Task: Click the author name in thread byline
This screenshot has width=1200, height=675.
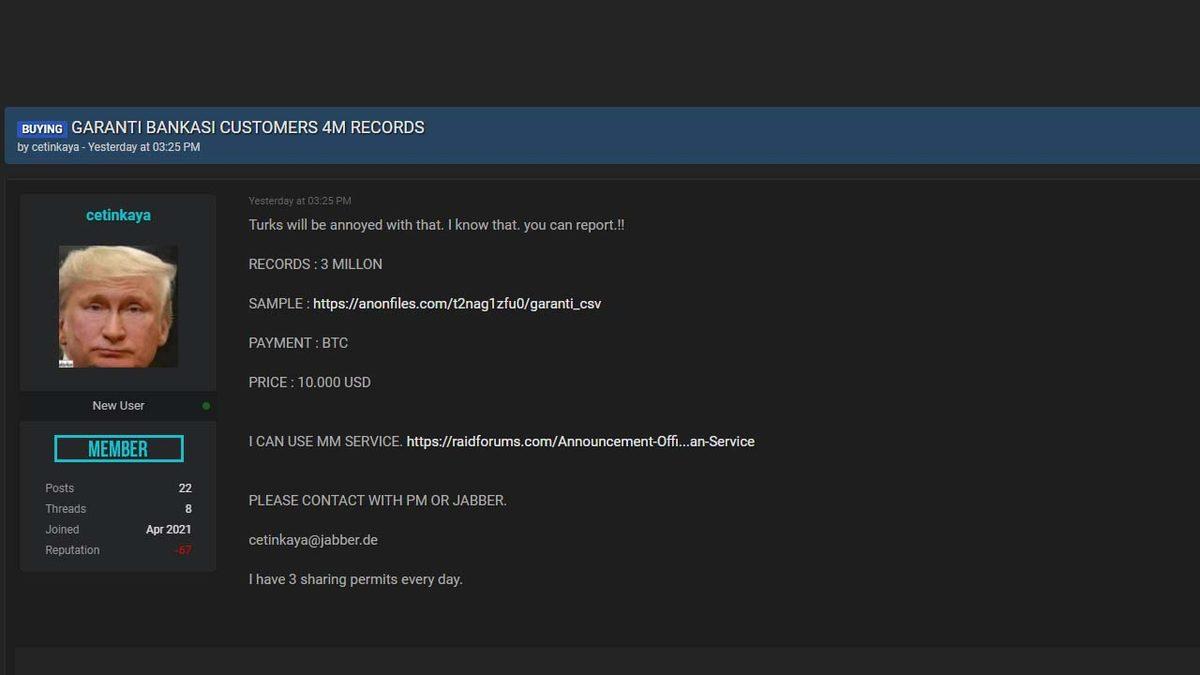Action: (x=55, y=147)
